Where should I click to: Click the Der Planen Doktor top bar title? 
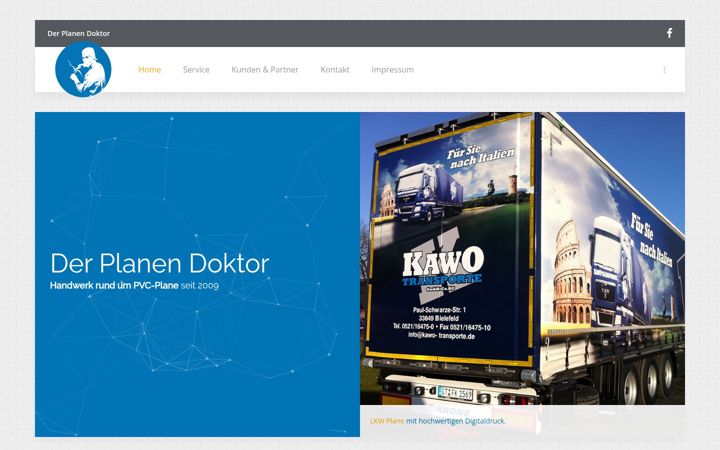[x=79, y=33]
